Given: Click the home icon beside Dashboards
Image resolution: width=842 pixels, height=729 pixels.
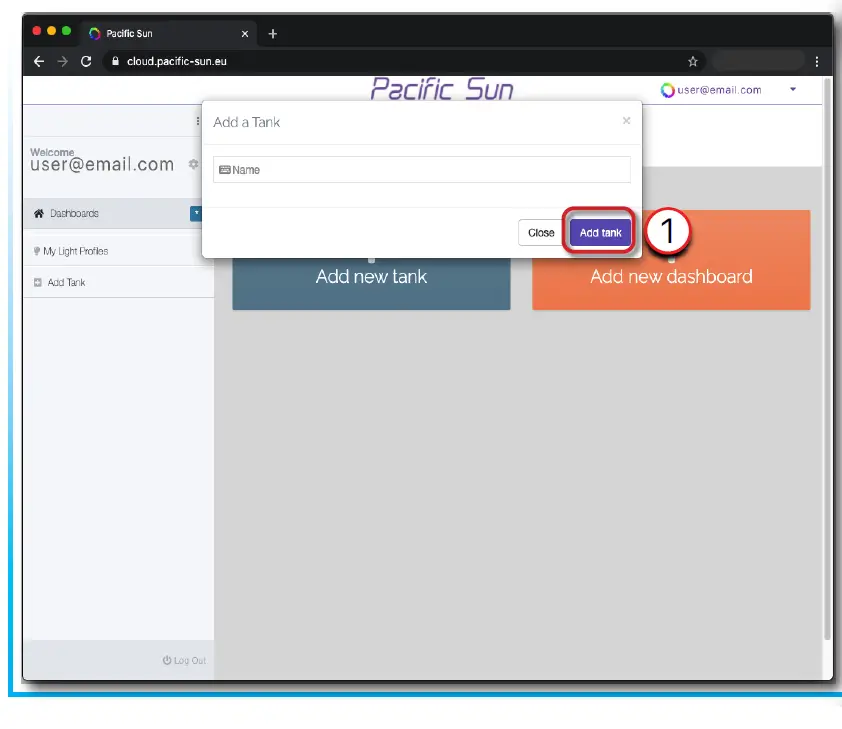Looking at the screenshot, I should point(39,214).
